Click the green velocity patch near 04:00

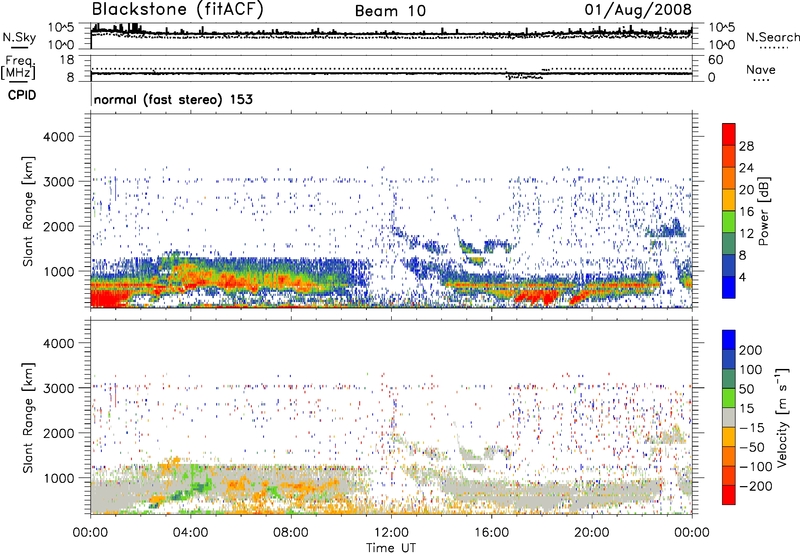click(x=194, y=485)
